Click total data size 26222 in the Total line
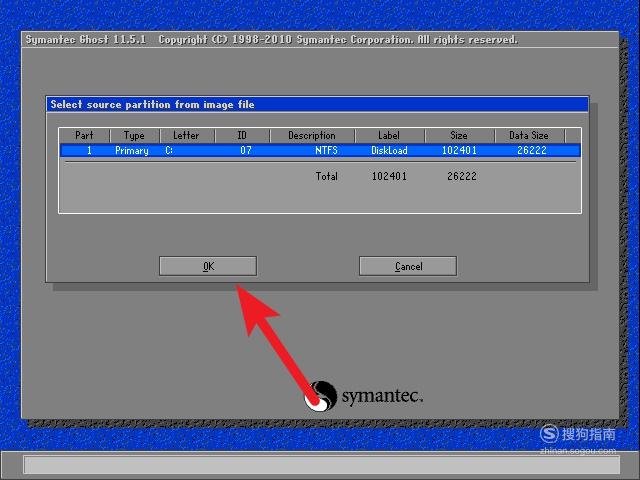This screenshot has height=480, width=640. coord(462,176)
